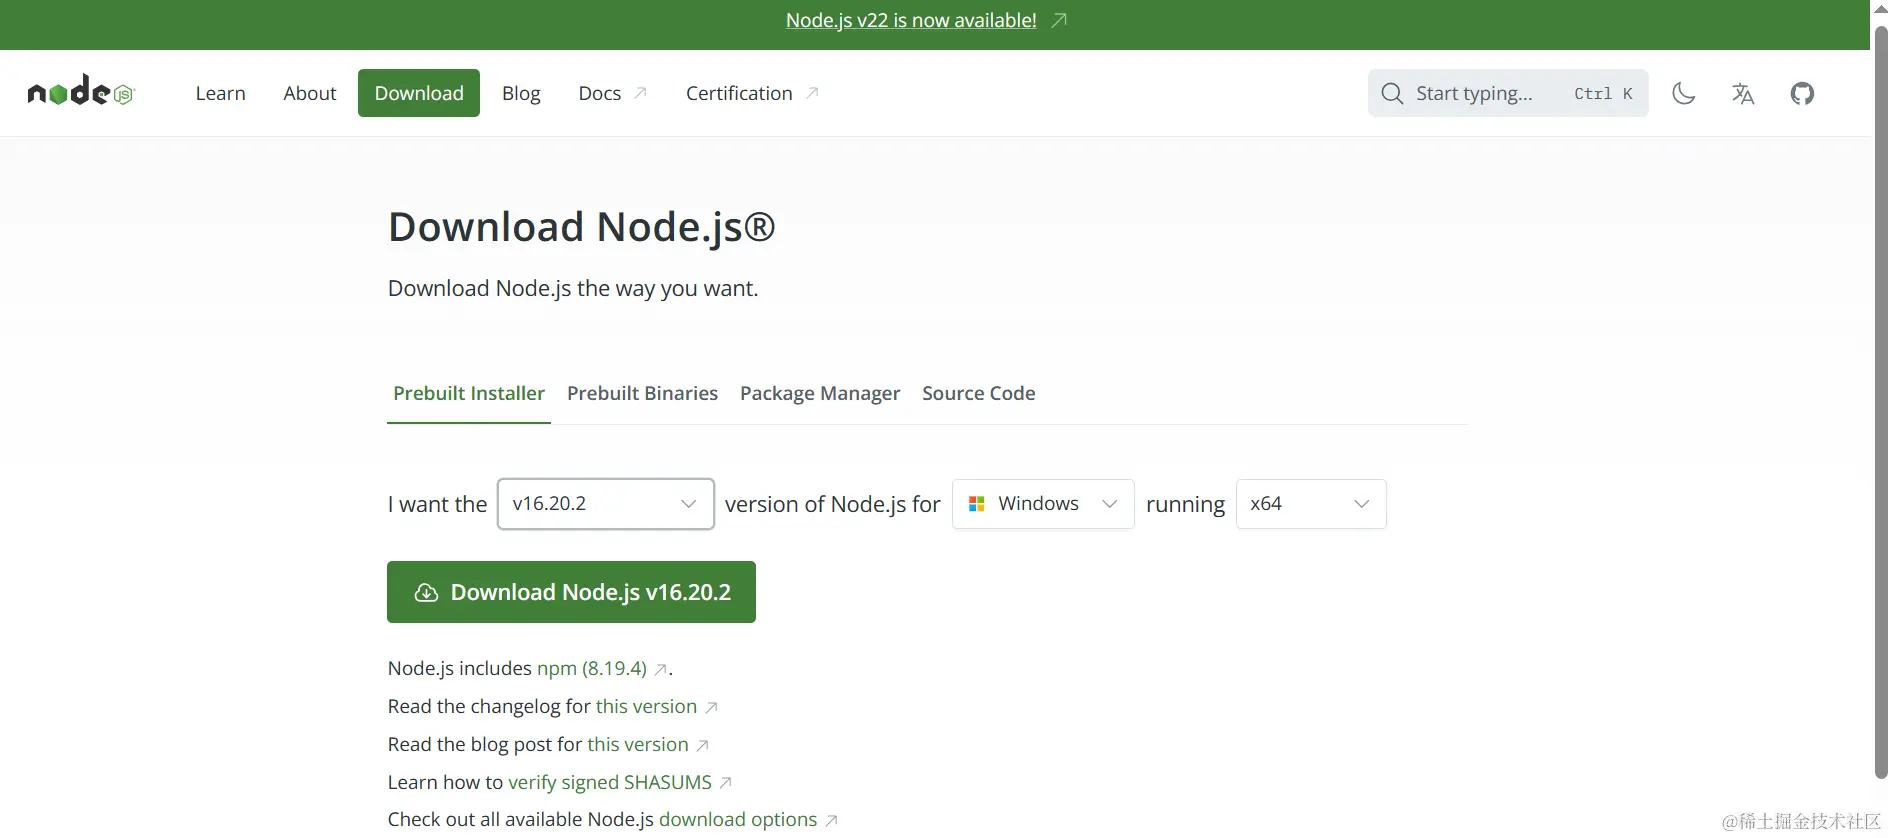This screenshot has height=838, width=1888.
Task: Open the changelog this version link
Action: [646, 706]
